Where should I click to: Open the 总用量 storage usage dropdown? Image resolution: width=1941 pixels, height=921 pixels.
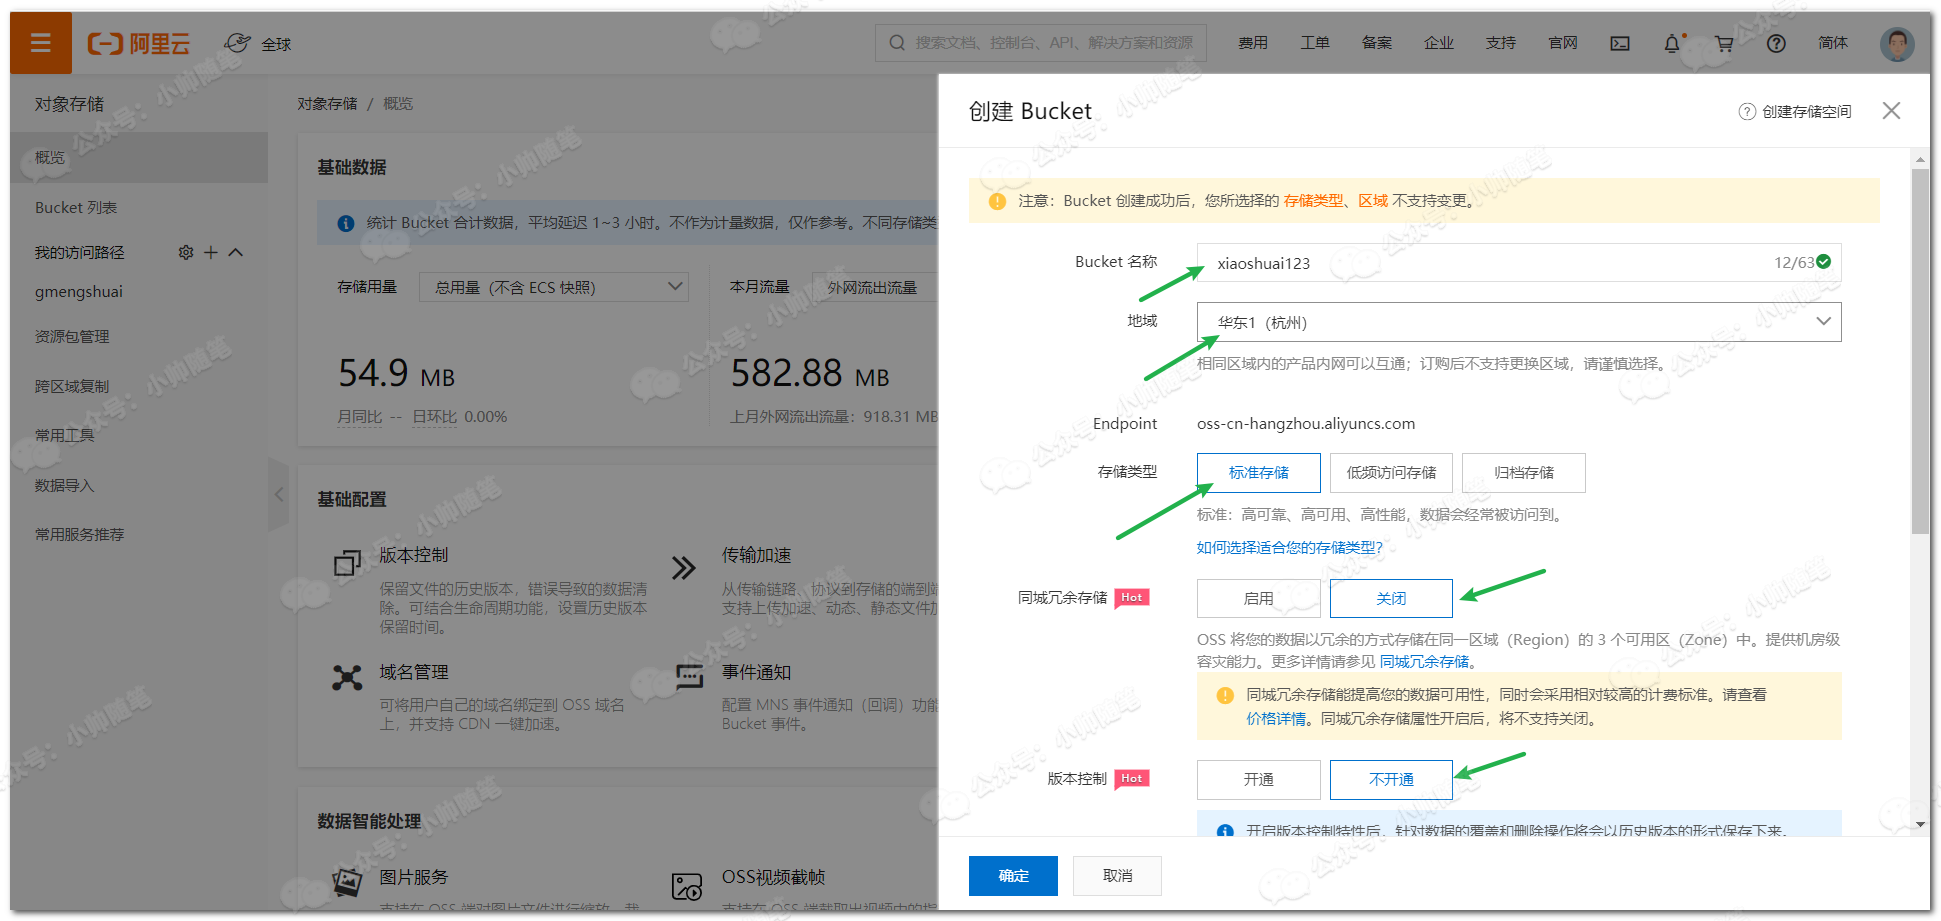[554, 288]
